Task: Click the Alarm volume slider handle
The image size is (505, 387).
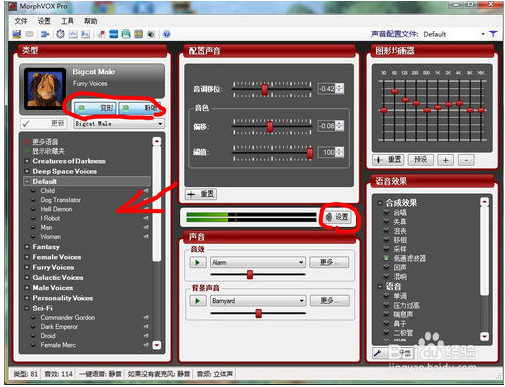Action: [250, 274]
